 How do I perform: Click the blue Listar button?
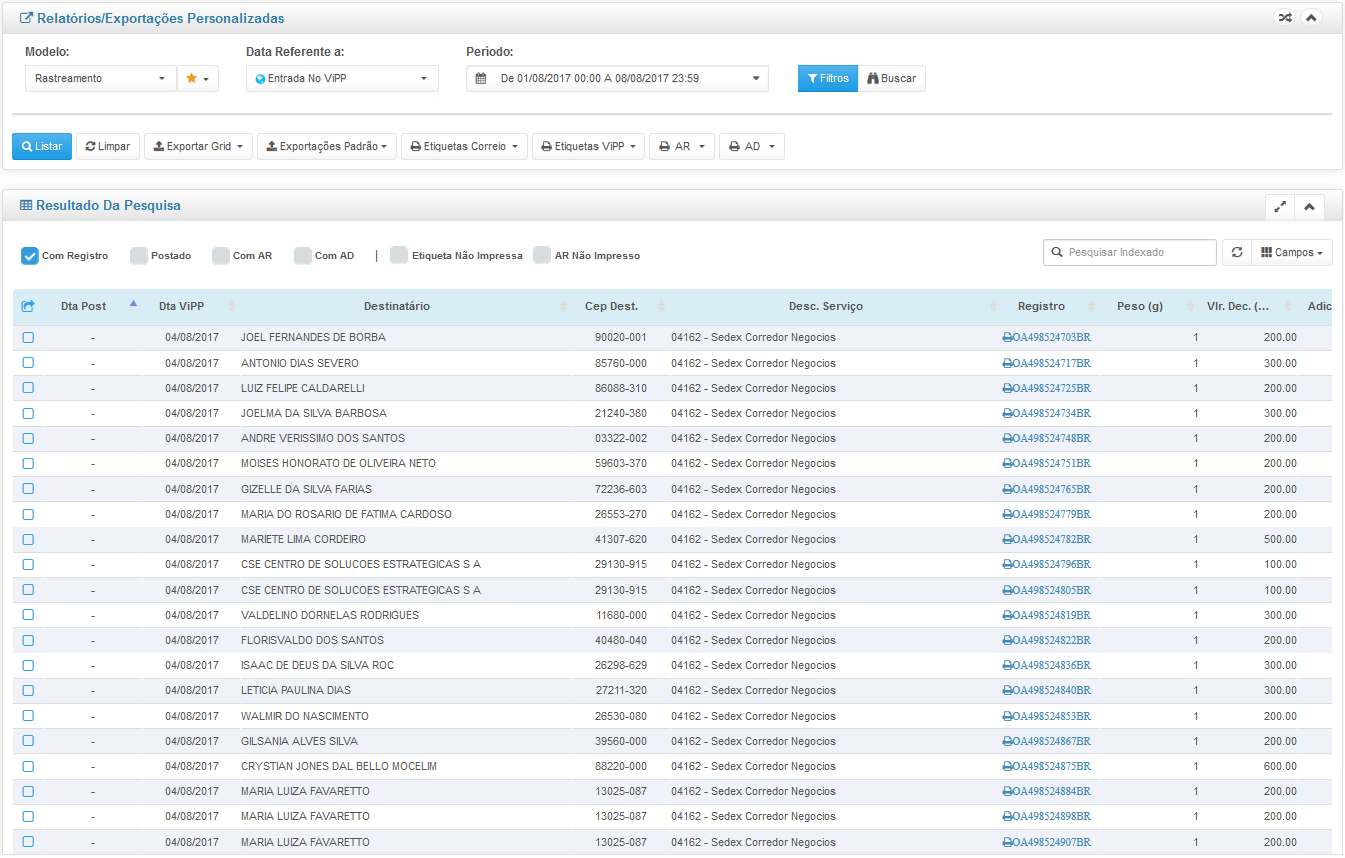pyautogui.click(x=42, y=147)
